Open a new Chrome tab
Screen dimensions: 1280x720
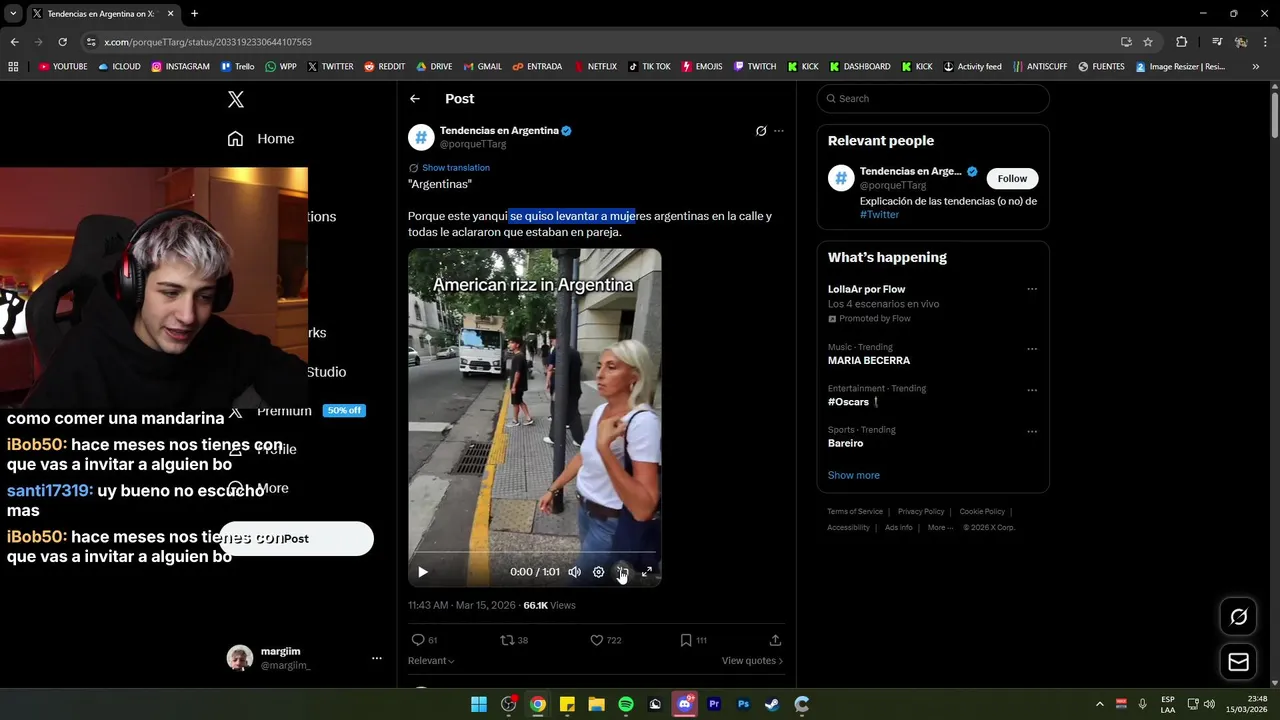(x=194, y=14)
